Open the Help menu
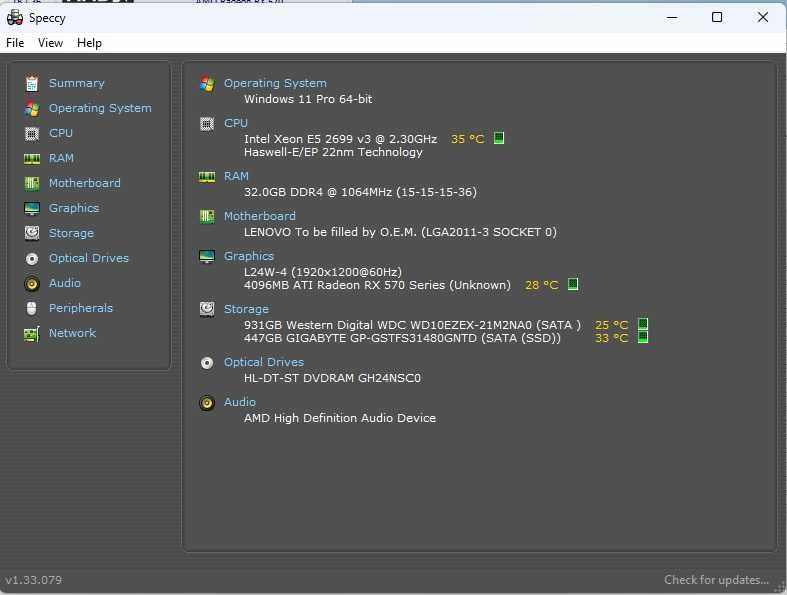Image resolution: width=787 pixels, height=595 pixels. pos(89,43)
